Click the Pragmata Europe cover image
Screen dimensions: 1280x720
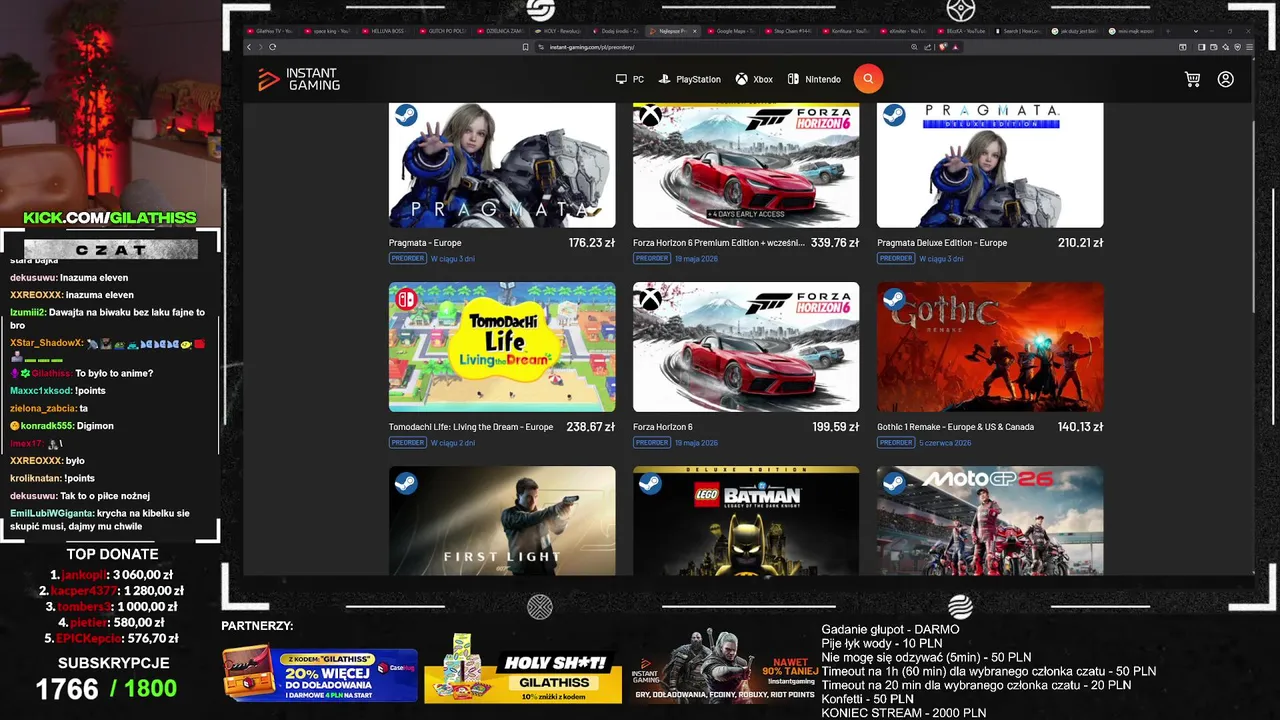click(502, 165)
